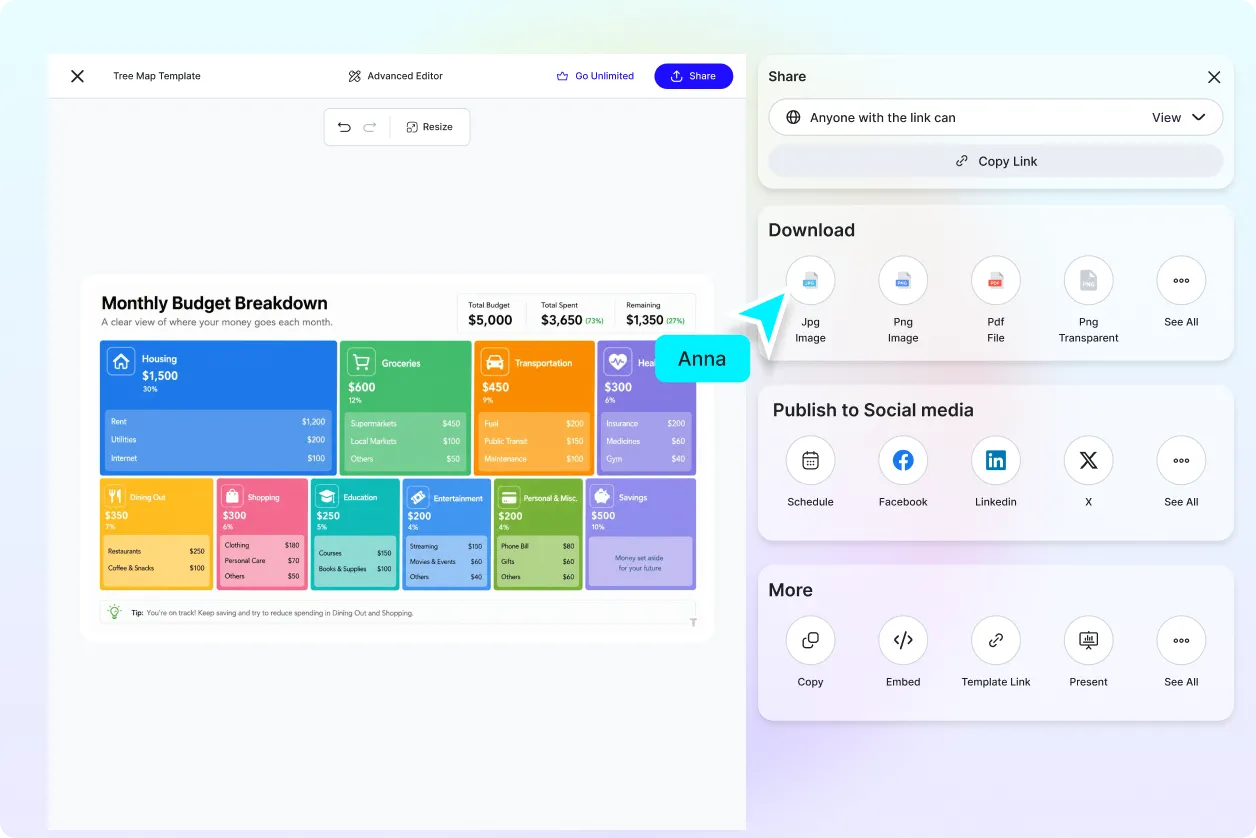Click the Rent $1,200 row
Image resolution: width=1256 pixels, height=838 pixels.
click(x=218, y=422)
